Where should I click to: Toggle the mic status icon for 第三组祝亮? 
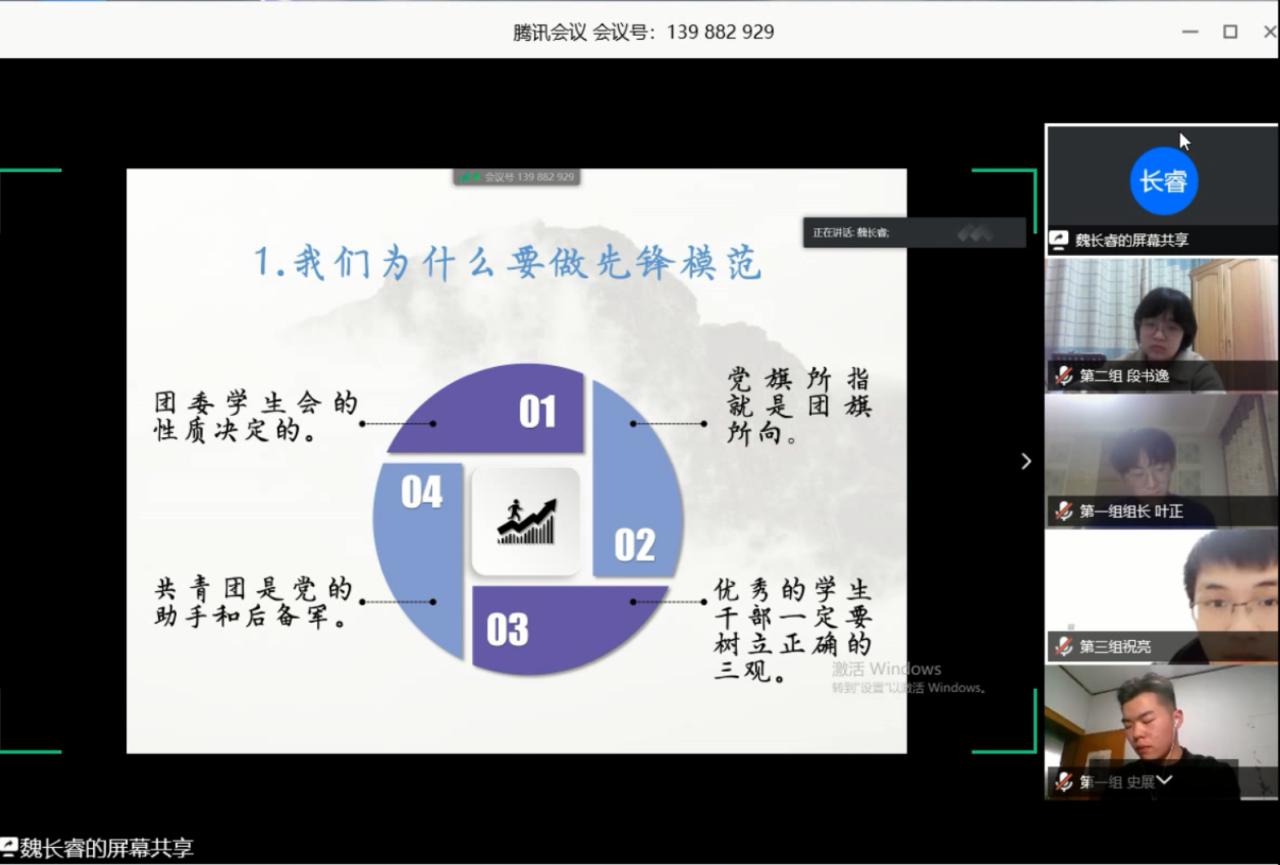click(x=1063, y=647)
